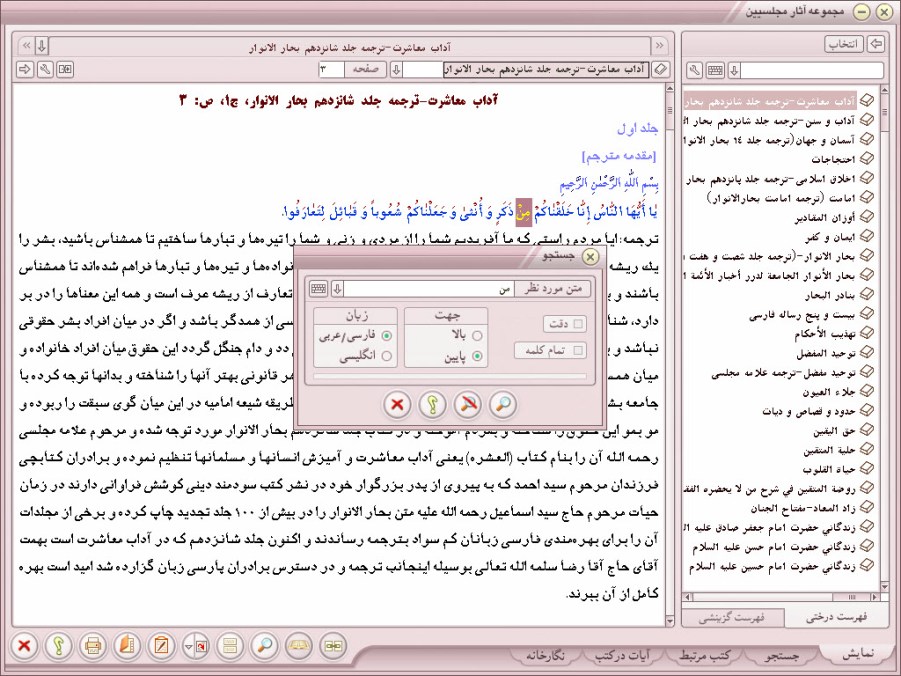The height and width of the screenshot is (676, 901).
Task: Select the پایین direction radio button
Action: tap(477, 356)
